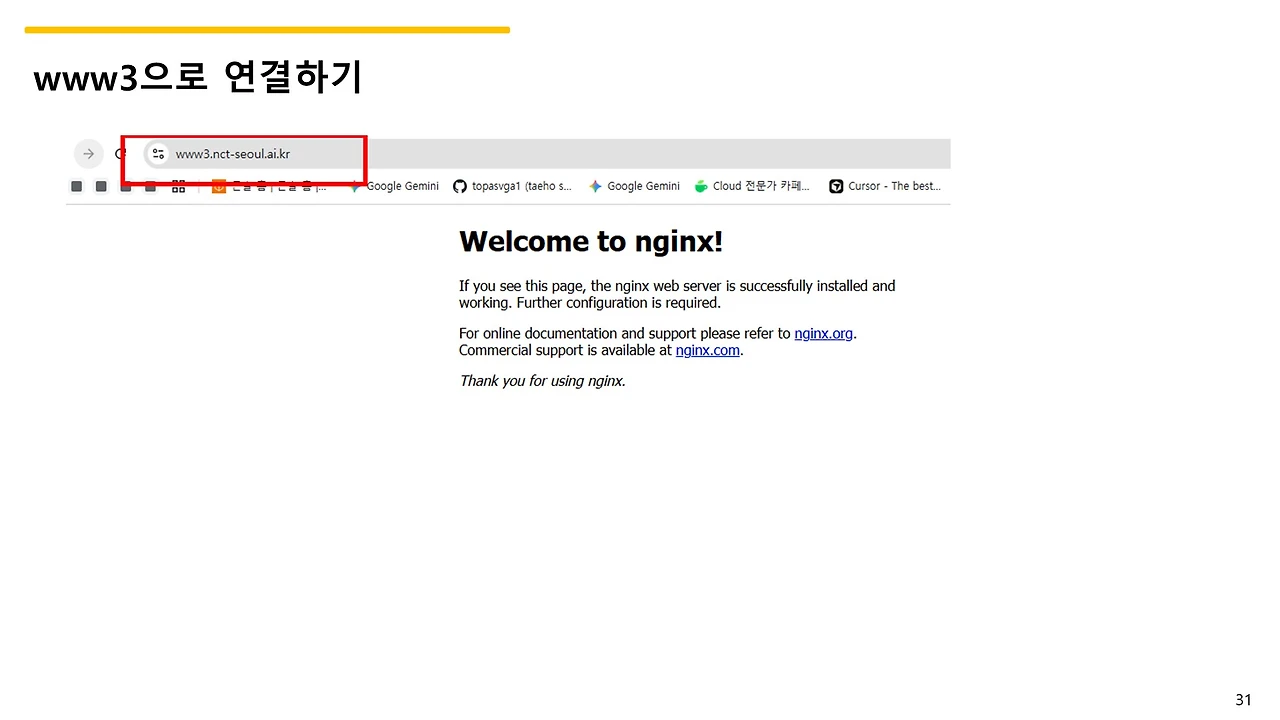Open the first gray square bookmark icon
Screen dimensions: 1280x720
pyautogui.click(x=76, y=186)
